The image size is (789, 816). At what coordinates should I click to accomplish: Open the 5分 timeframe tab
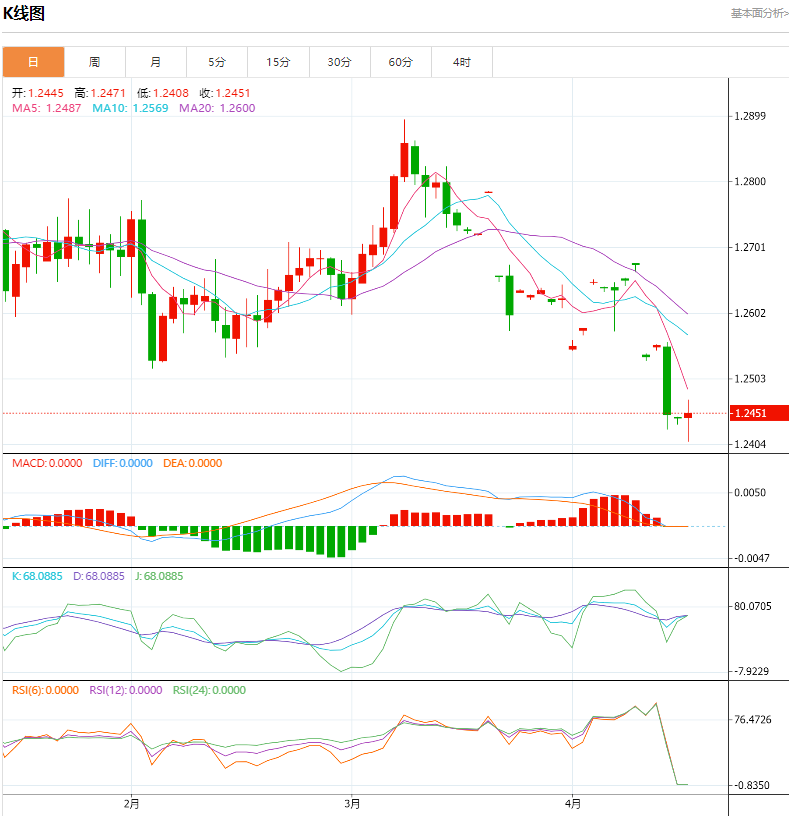click(x=217, y=62)
